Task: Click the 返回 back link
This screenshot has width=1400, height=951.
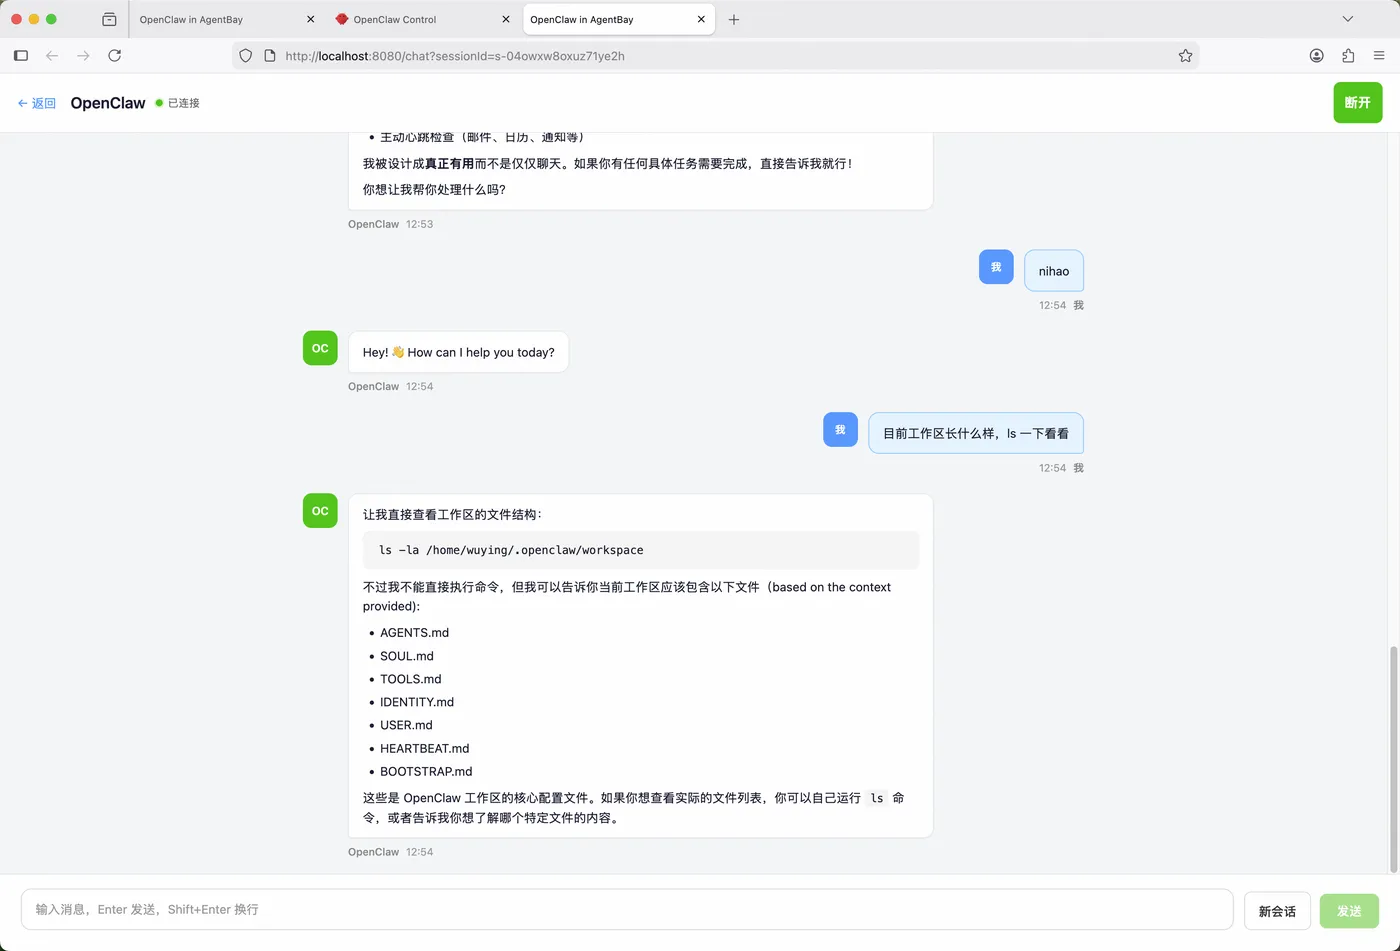Action: 37,103
